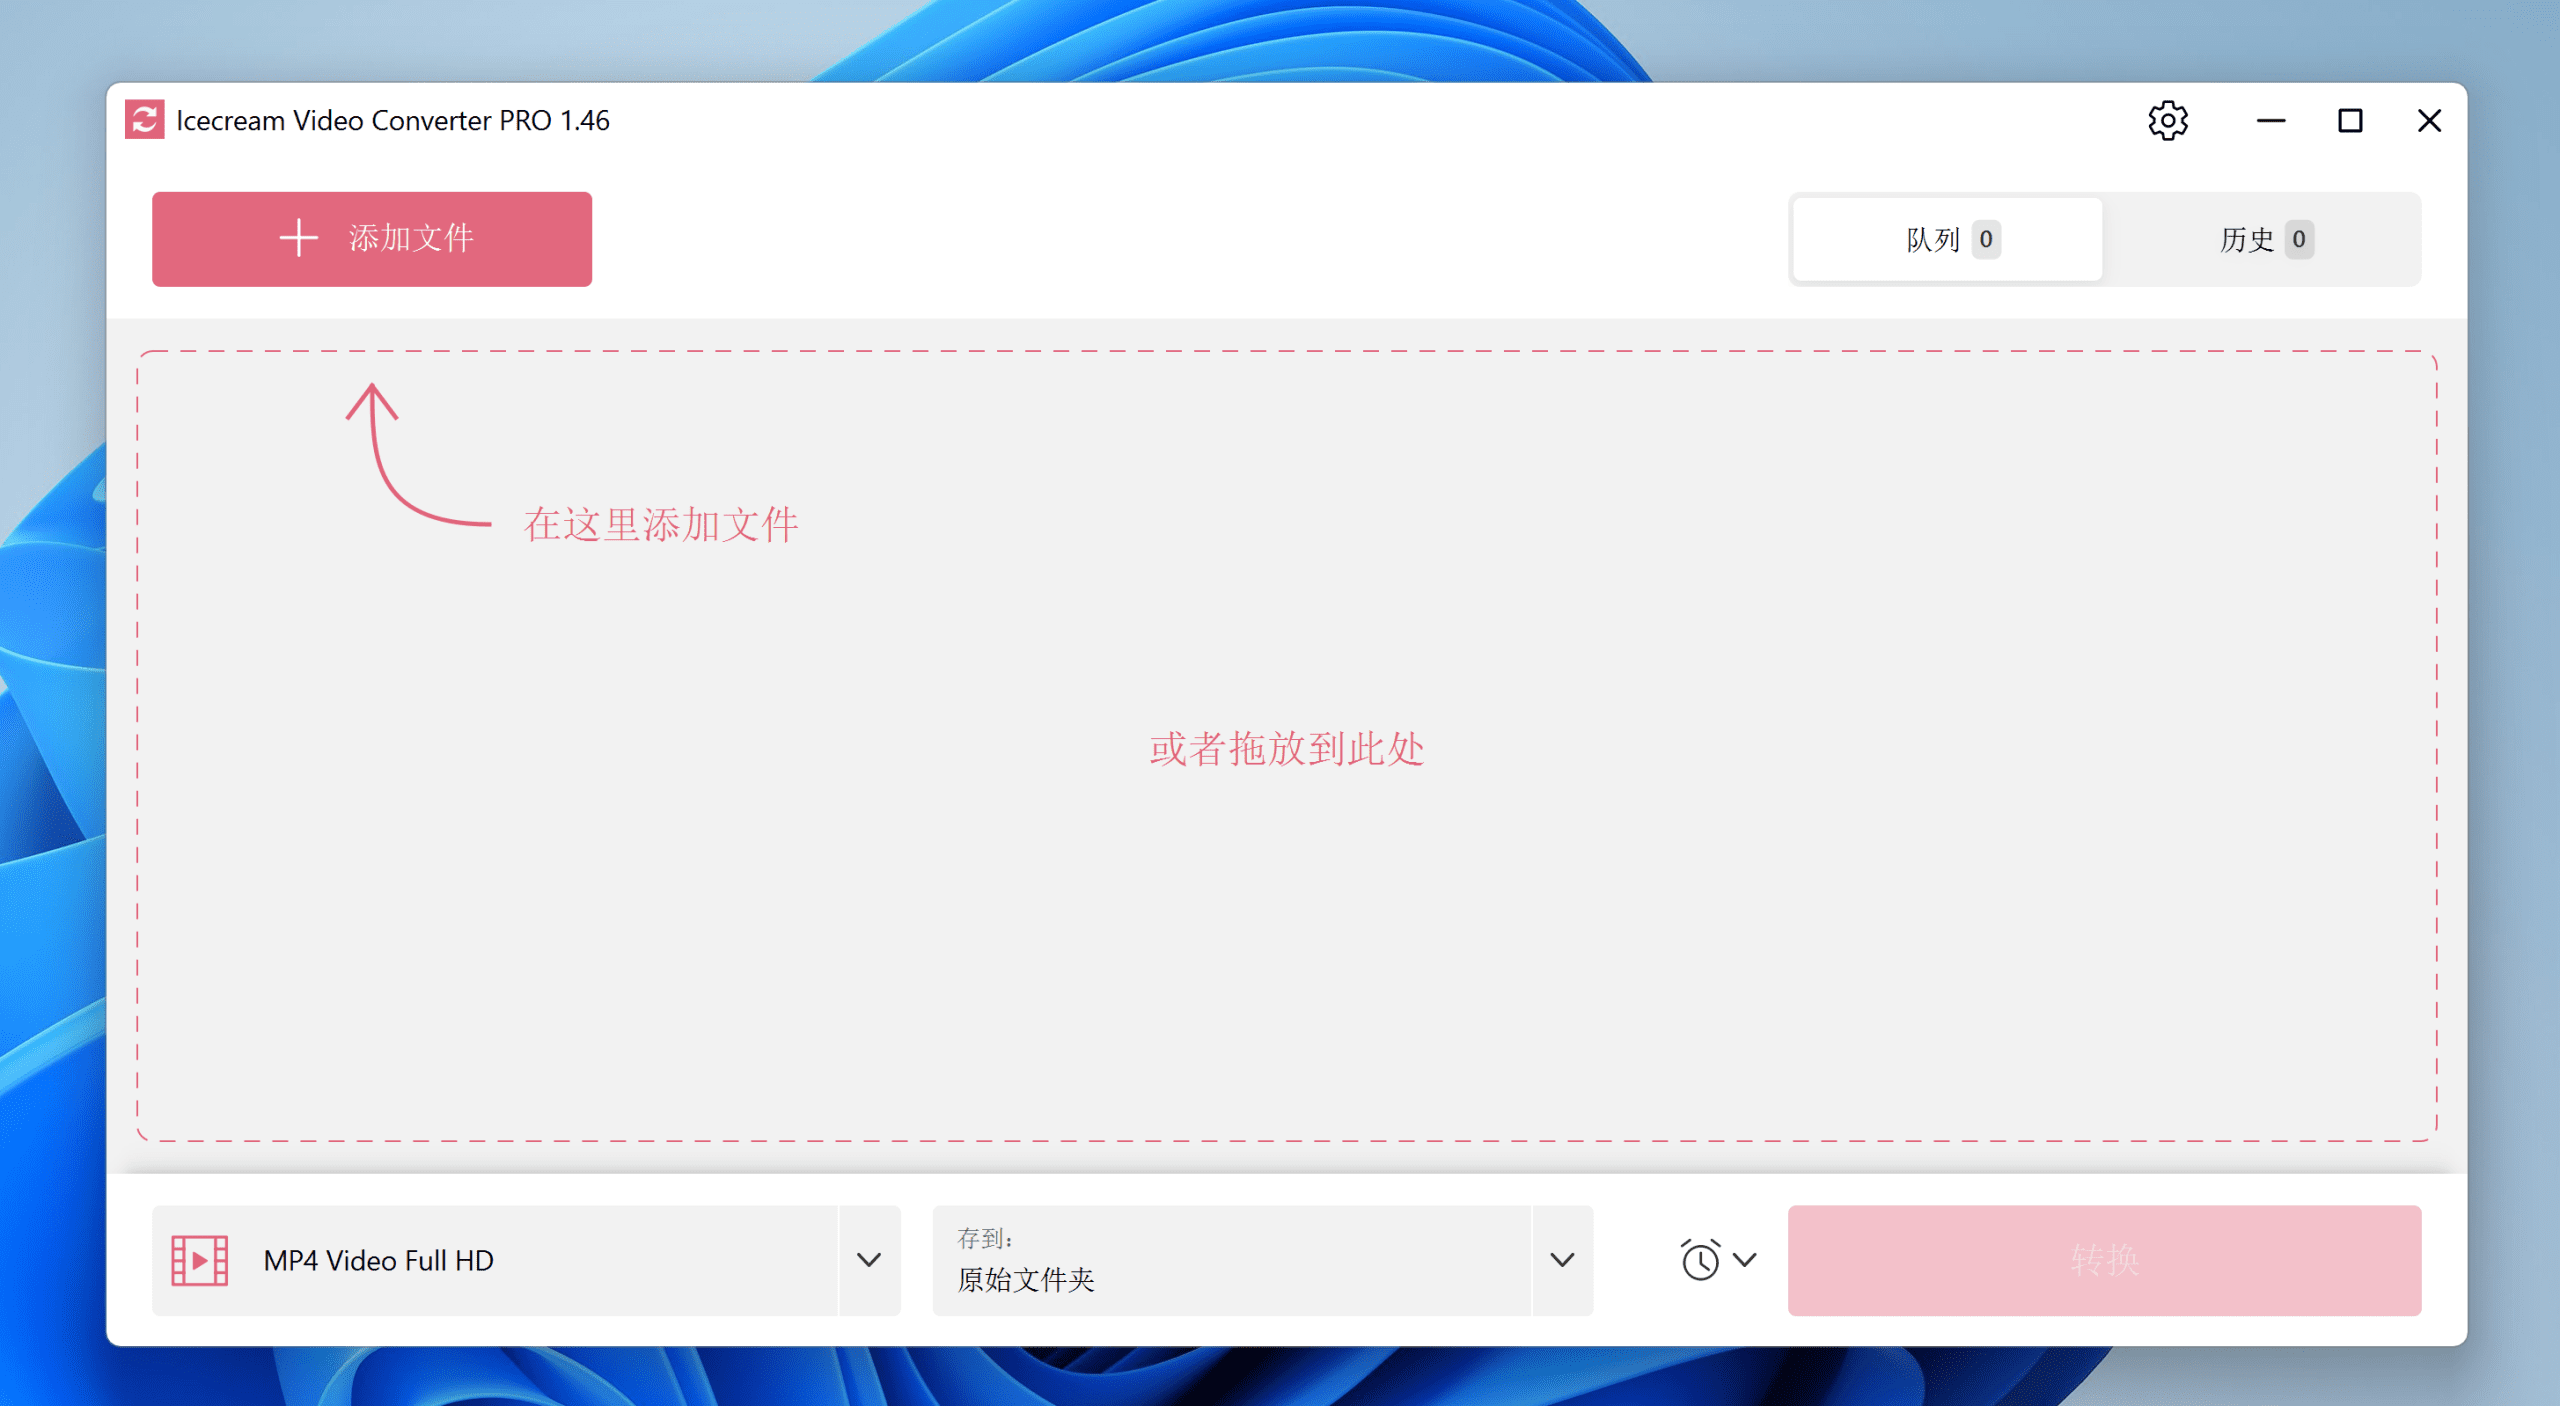Expand the chevron next to the clock icon

pos(1744,1260)
